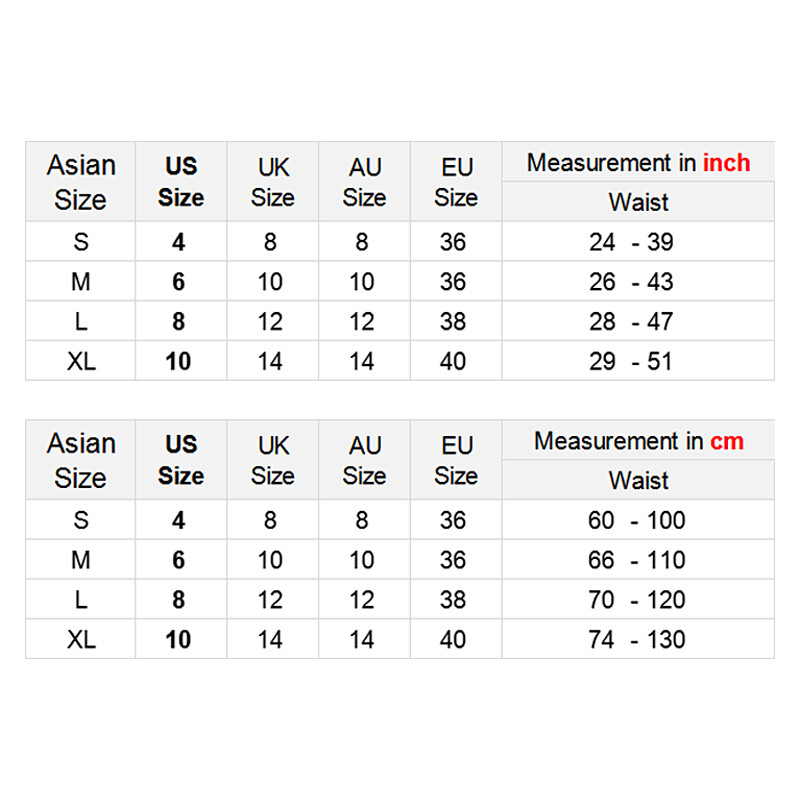Select the "74 - 130" waist cell
Screen dimensions: 800x800
(x=638, y=639)
